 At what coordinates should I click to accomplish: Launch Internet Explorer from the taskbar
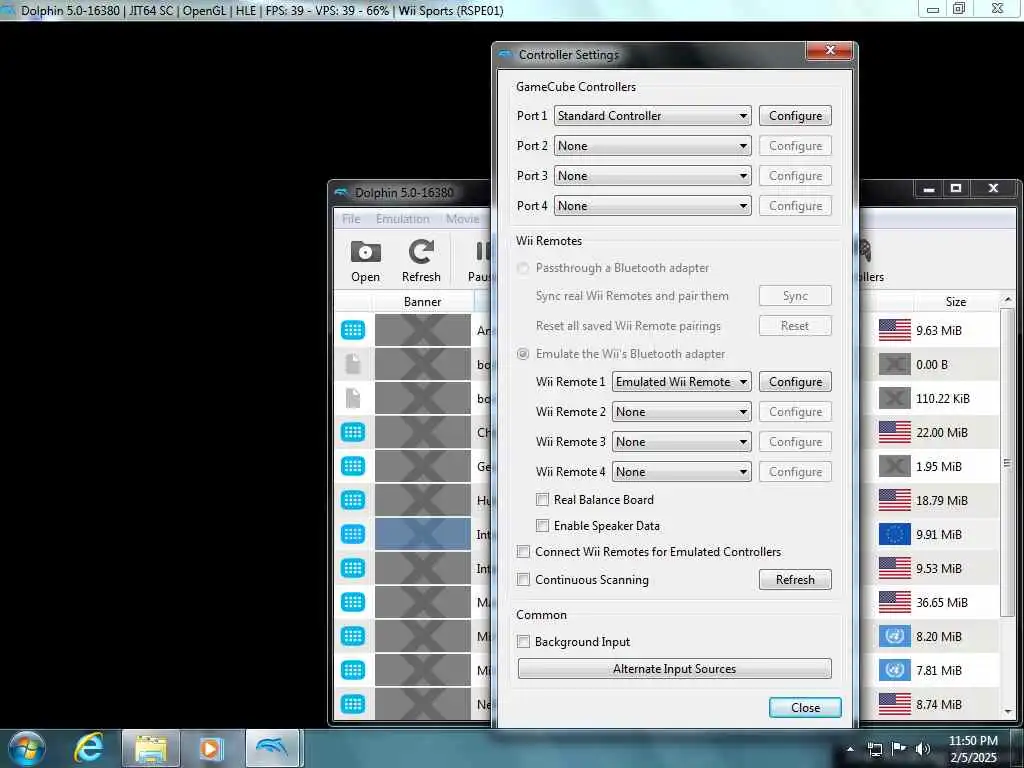point(88,748)
